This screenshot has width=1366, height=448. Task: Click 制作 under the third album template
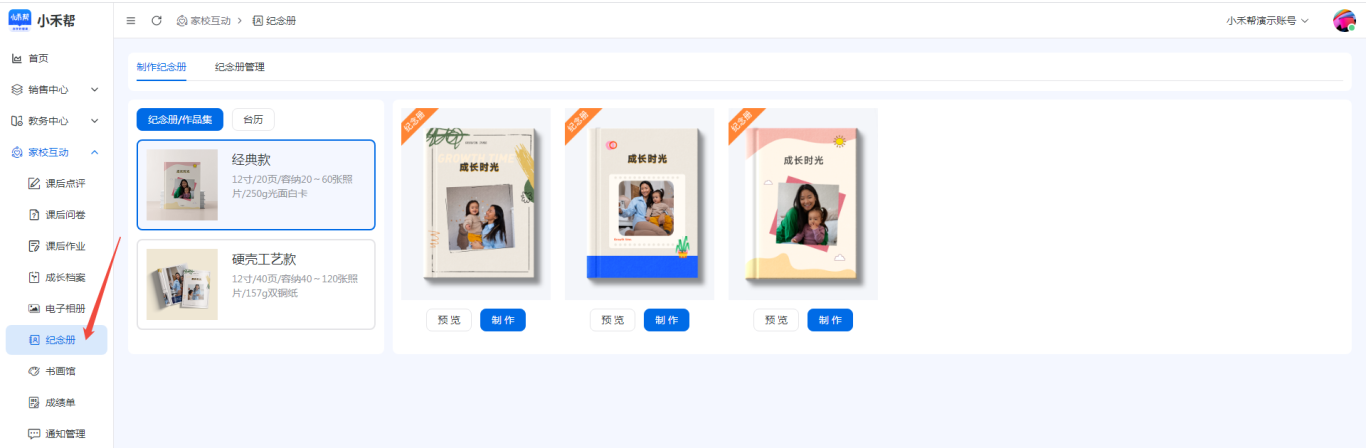[x=830, y=320]
